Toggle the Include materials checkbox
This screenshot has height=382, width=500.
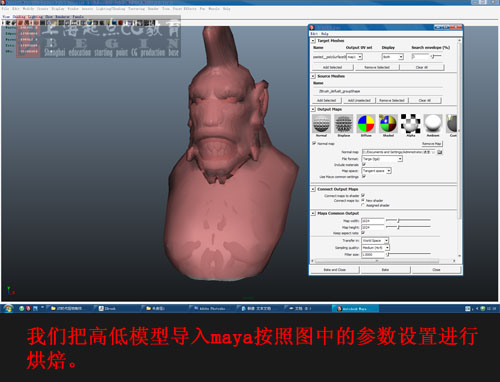coord(364,164)
